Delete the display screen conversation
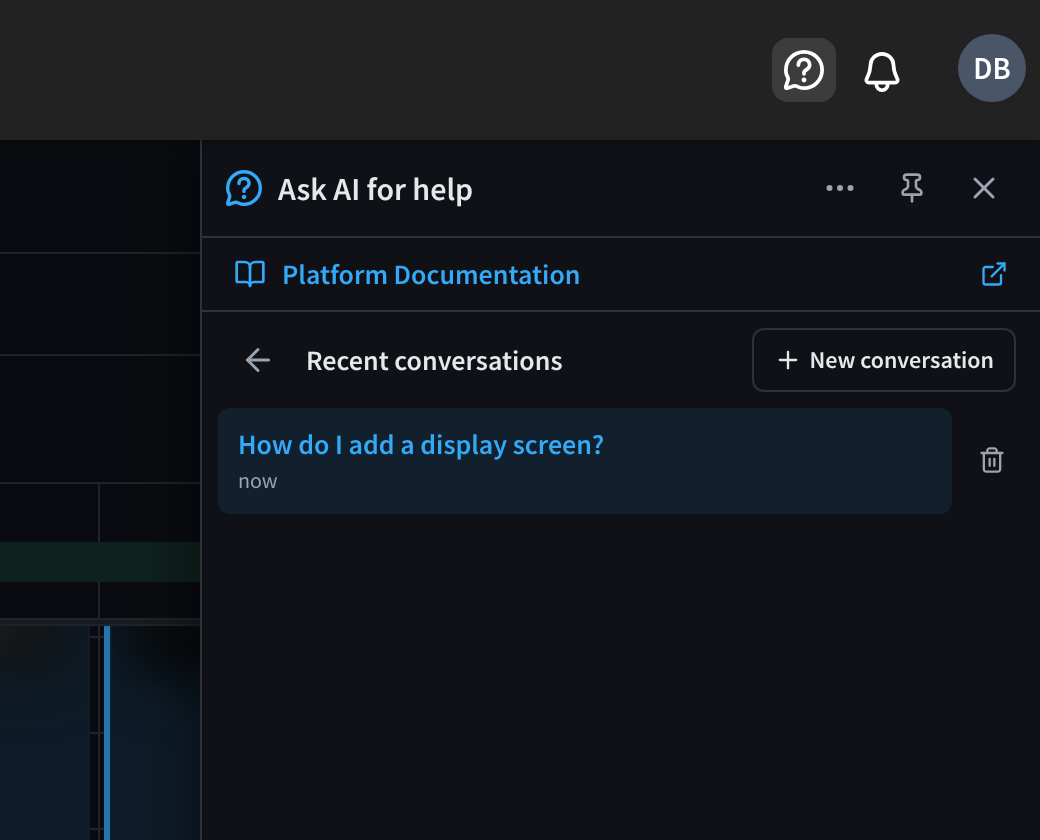This screenshot has height=840, width=1040. tap(992, 460)
